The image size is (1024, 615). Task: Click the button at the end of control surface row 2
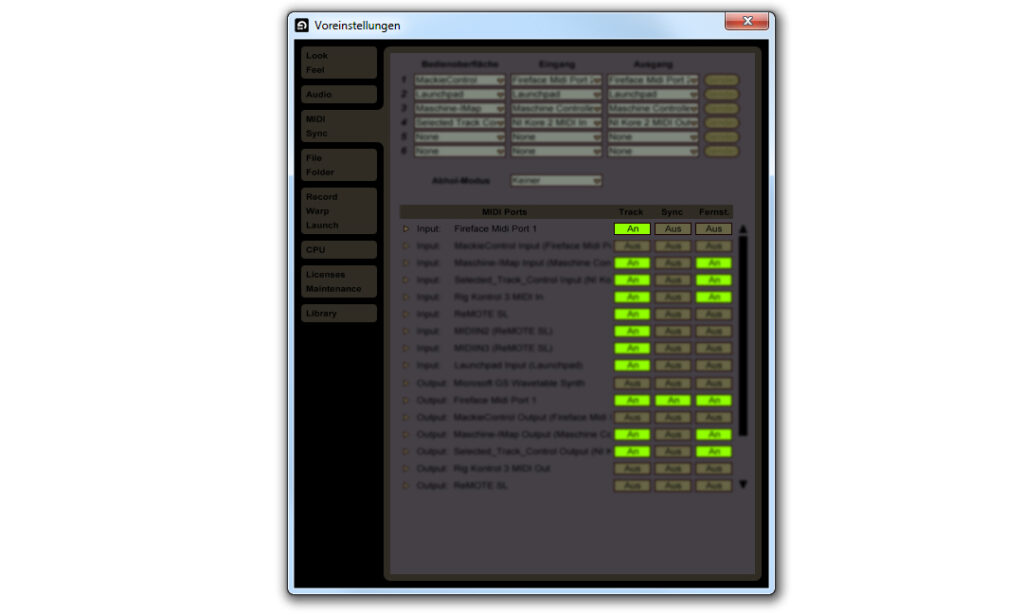[722, 95]
